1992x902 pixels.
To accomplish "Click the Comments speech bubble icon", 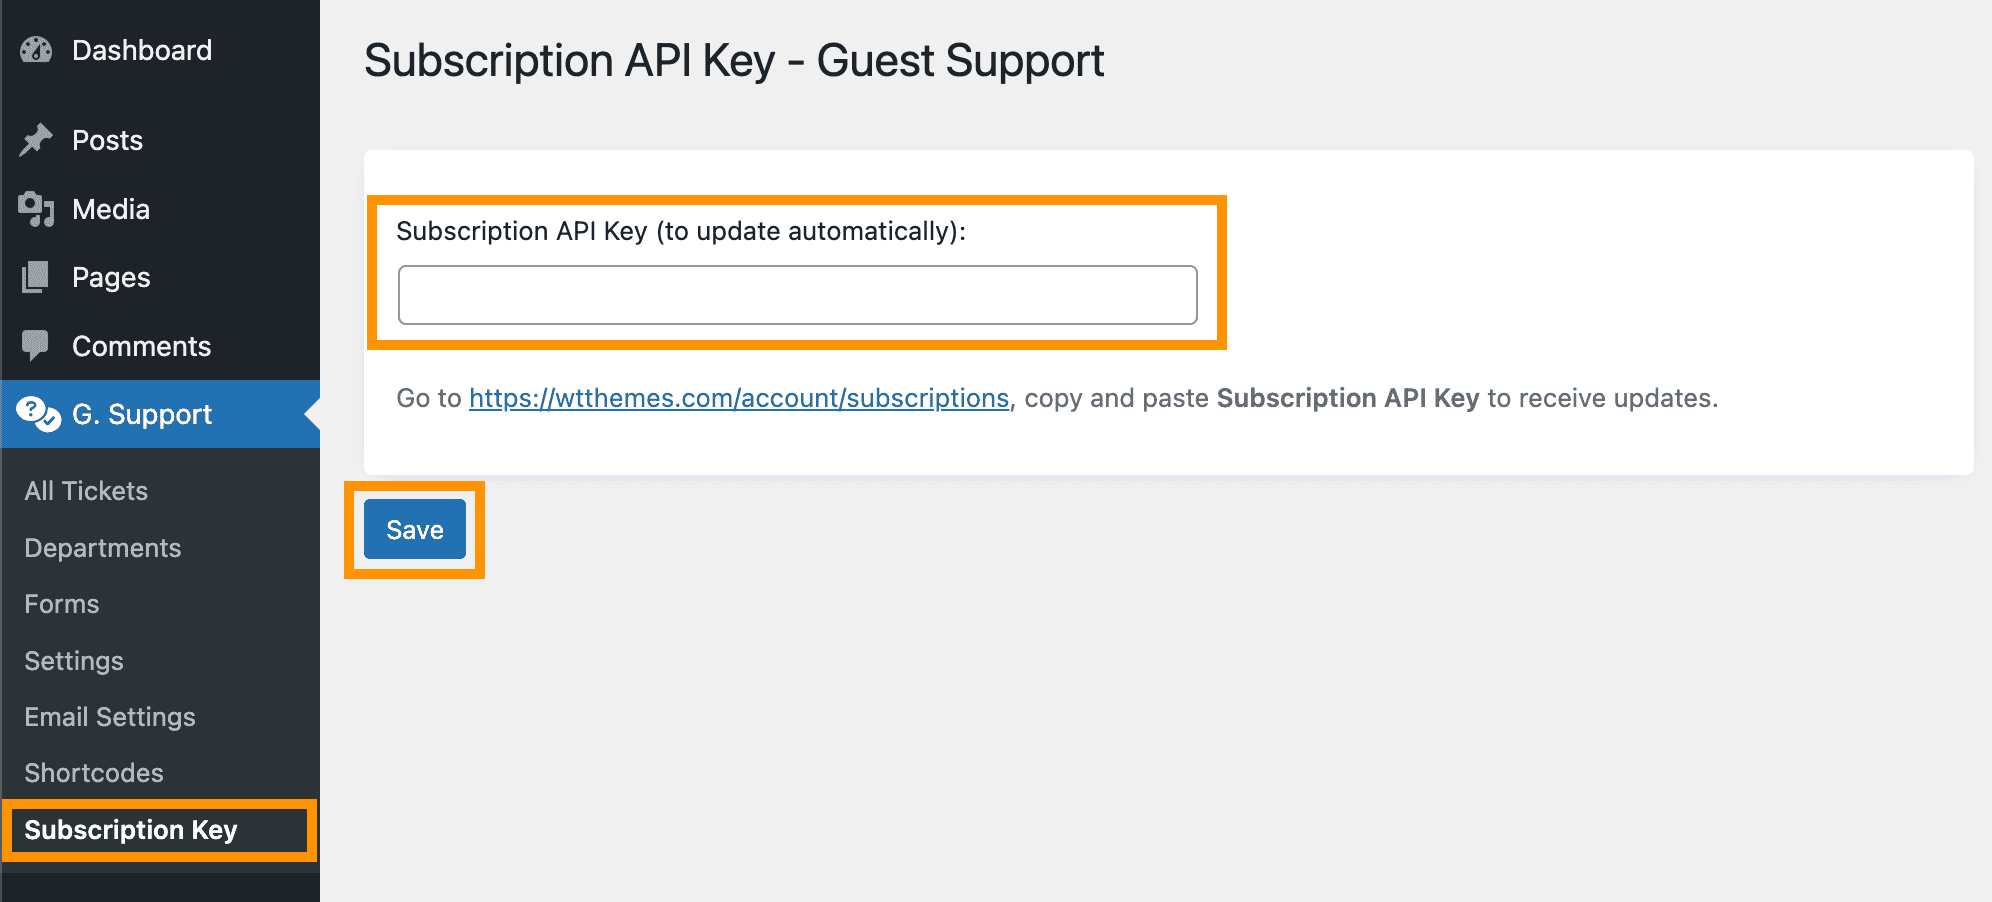I will coord(35,346).
